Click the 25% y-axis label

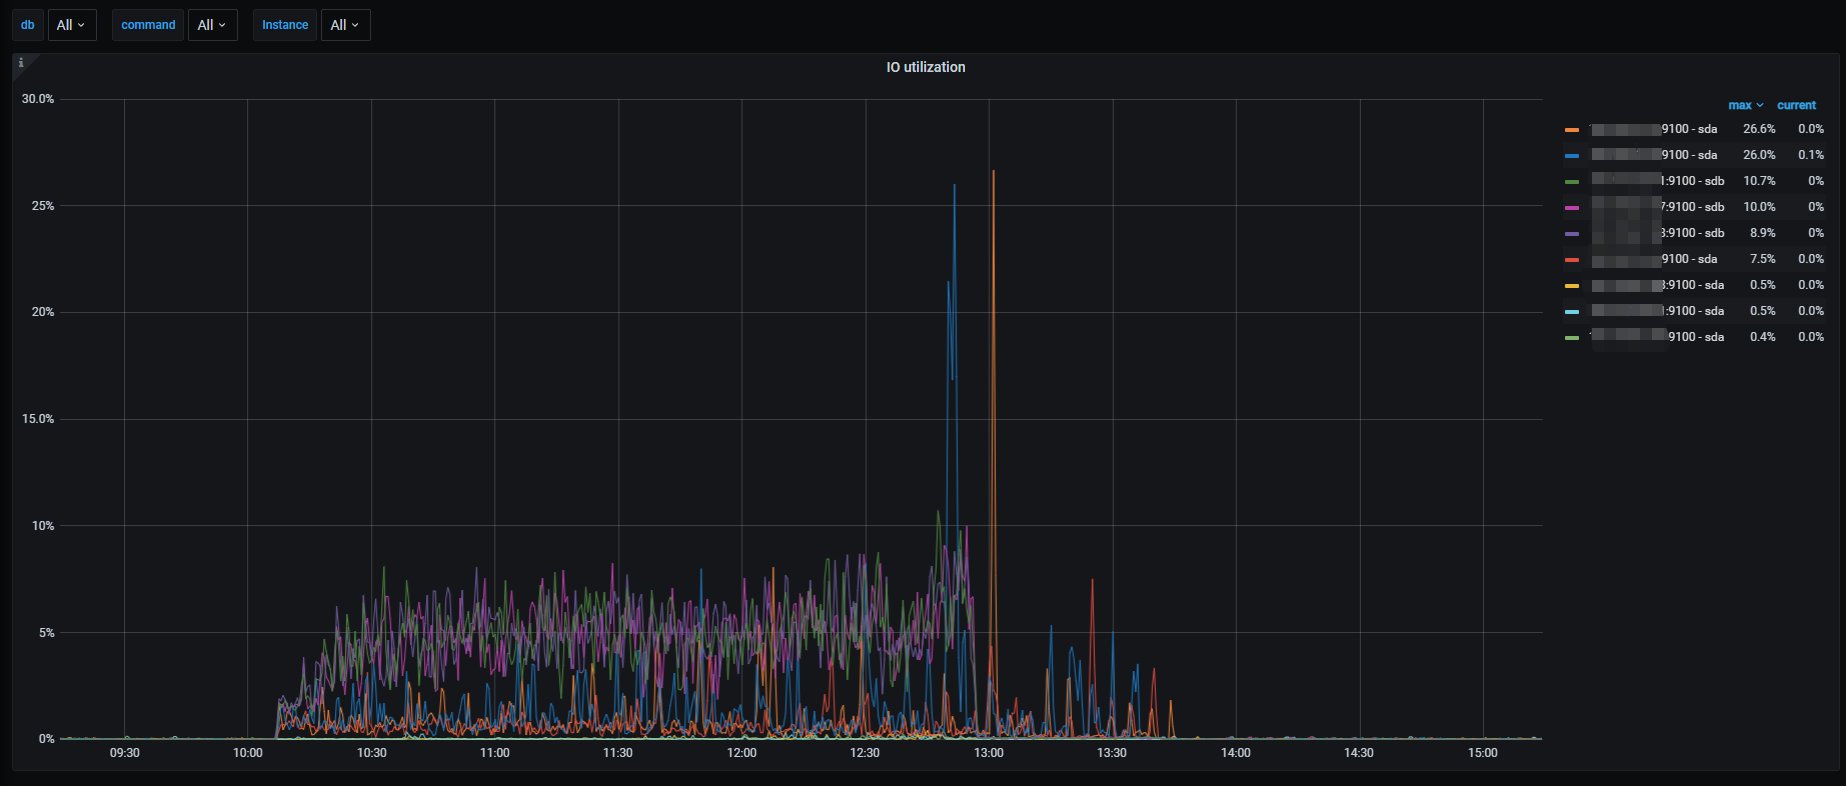click(x=43, y=206)
